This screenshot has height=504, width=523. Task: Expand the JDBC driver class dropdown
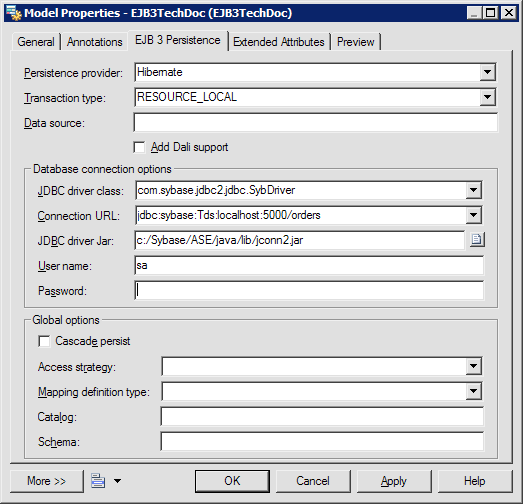(x=473, y=190)
